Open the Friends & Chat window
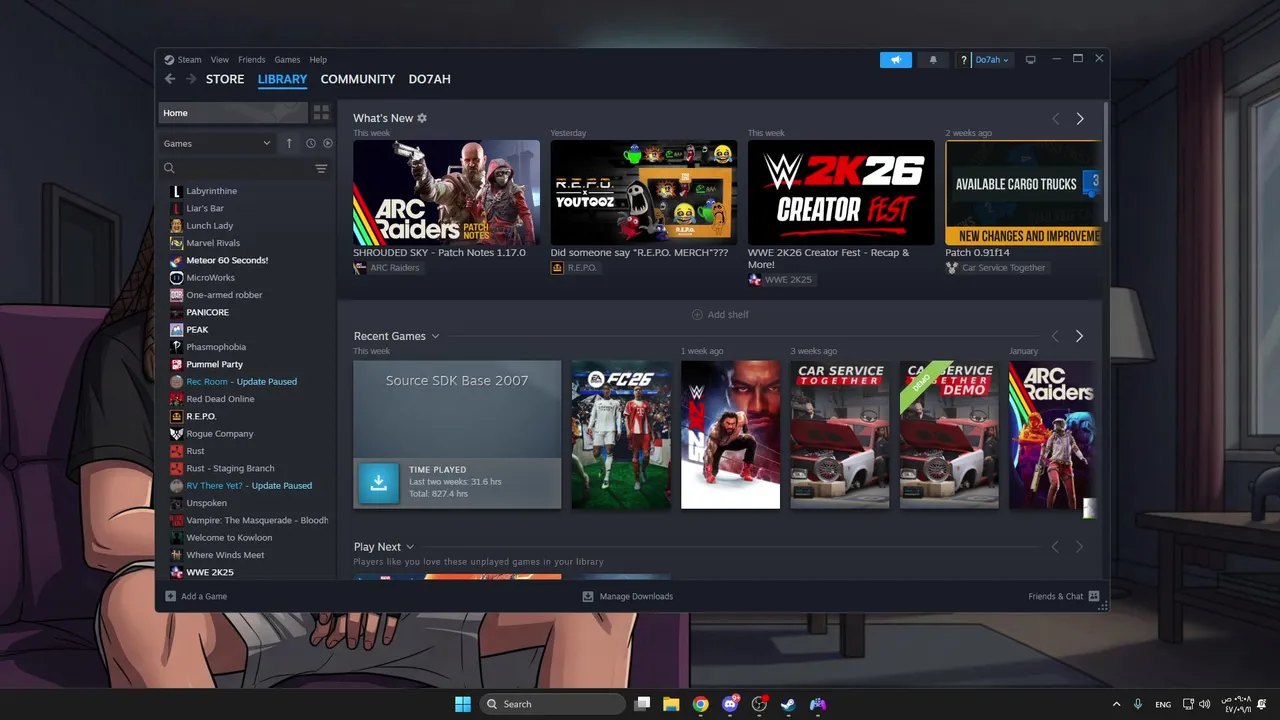This screenshot has width=1280, height=720. point(1064,596)
